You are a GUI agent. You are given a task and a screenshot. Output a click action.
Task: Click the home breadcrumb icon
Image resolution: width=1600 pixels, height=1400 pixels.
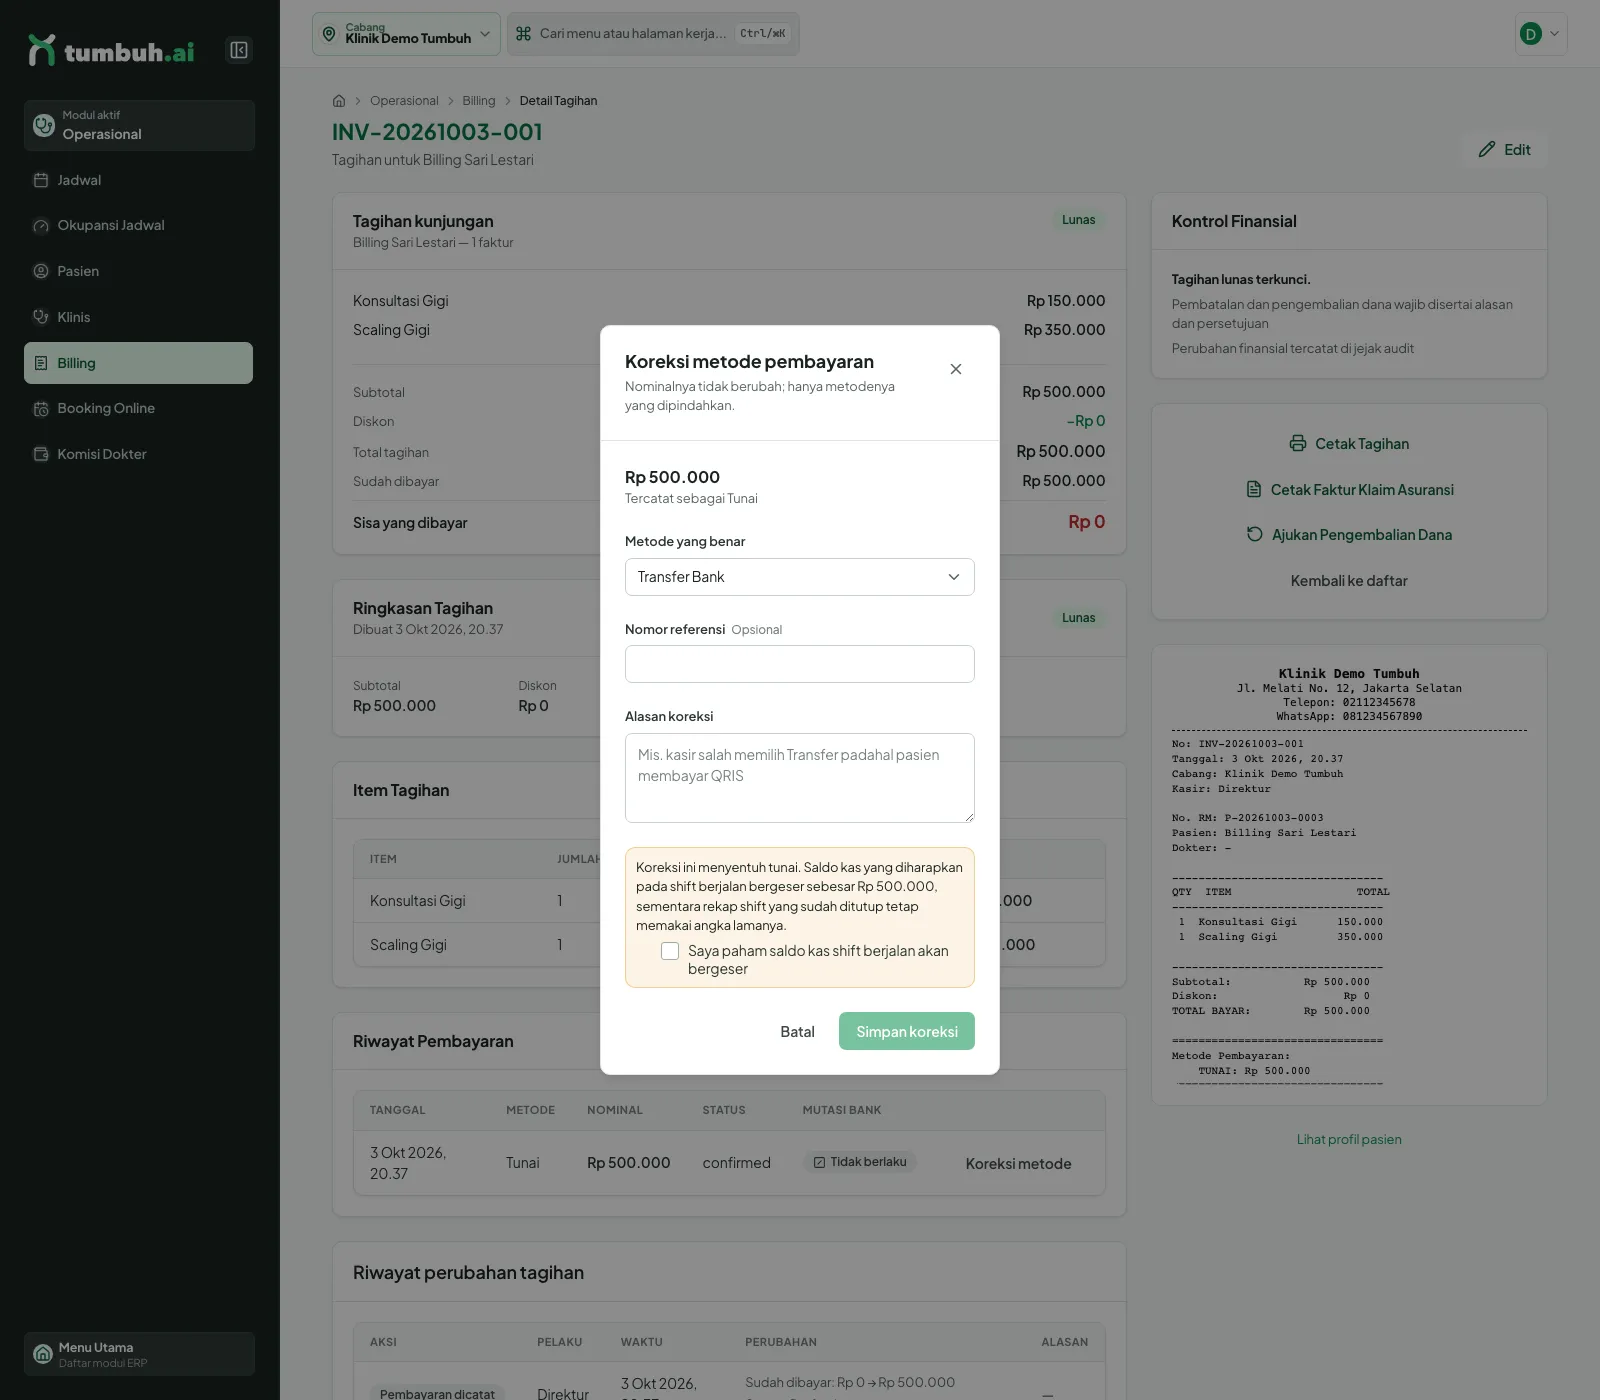pos(339,101)
